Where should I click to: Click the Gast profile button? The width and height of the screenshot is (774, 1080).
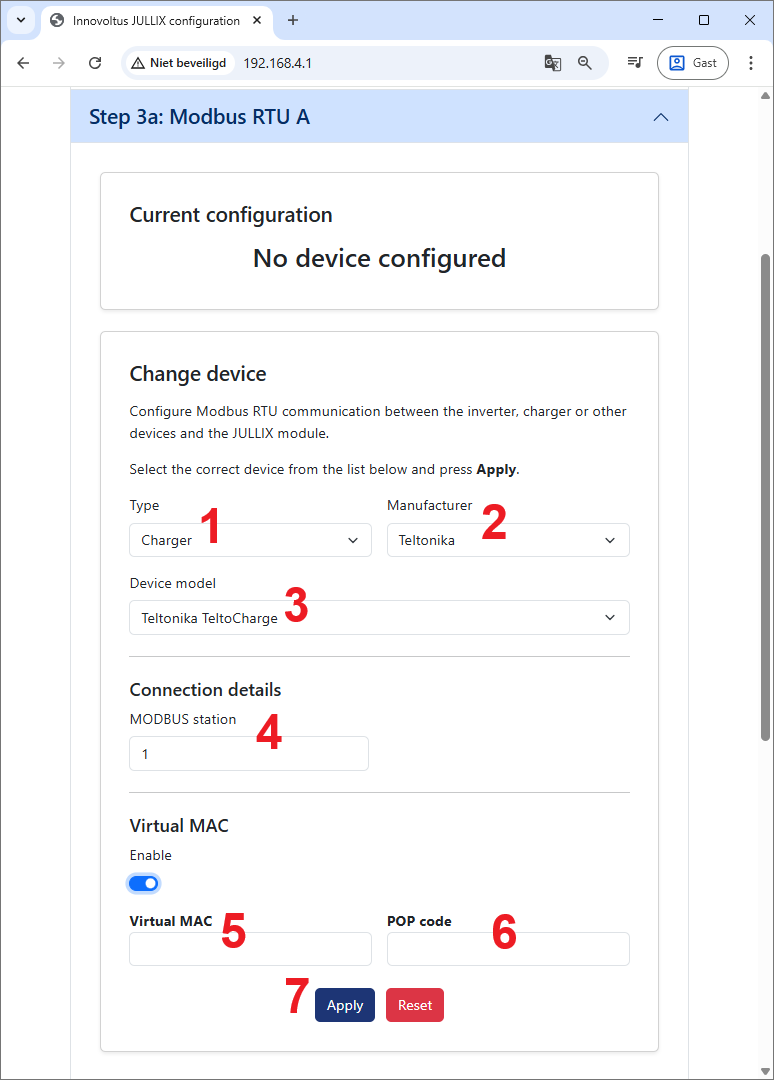[x=692, y=62]
